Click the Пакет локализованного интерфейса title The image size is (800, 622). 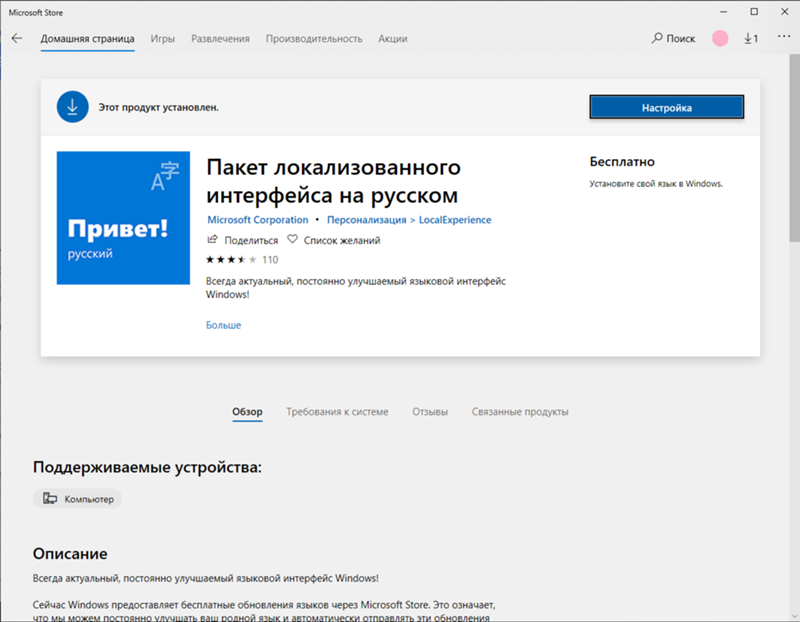333,181
